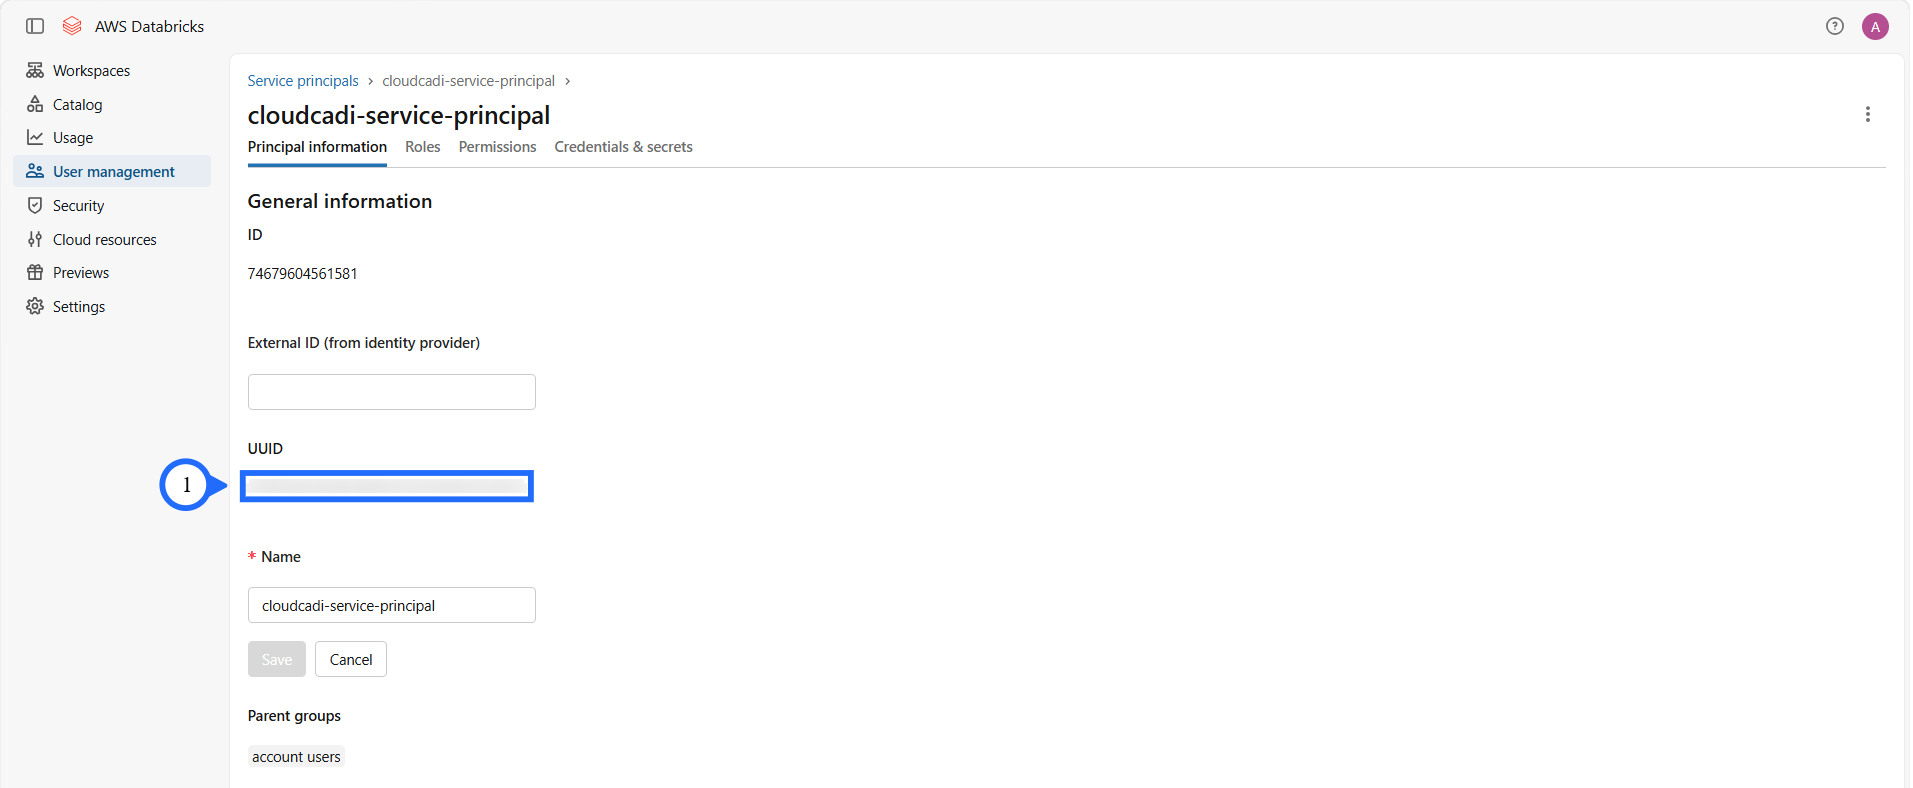Click the Cancel button
The height and width of the screenshot is (788, 1913).
(351, 659)
